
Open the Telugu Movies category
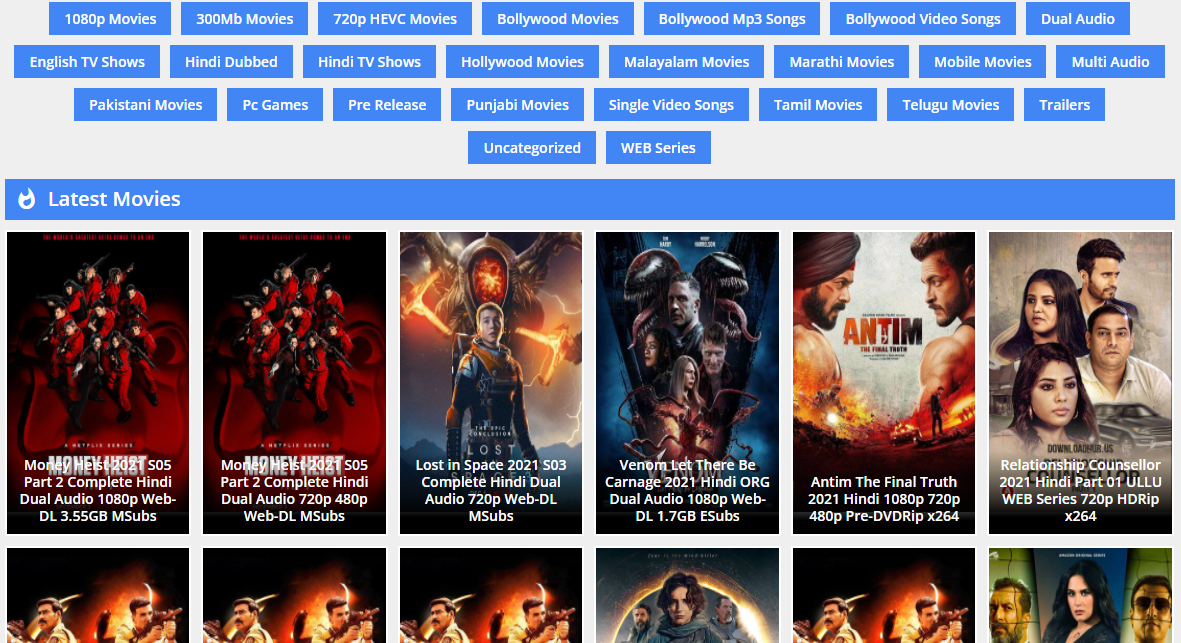pyautogui.click(x=951, y=105)
